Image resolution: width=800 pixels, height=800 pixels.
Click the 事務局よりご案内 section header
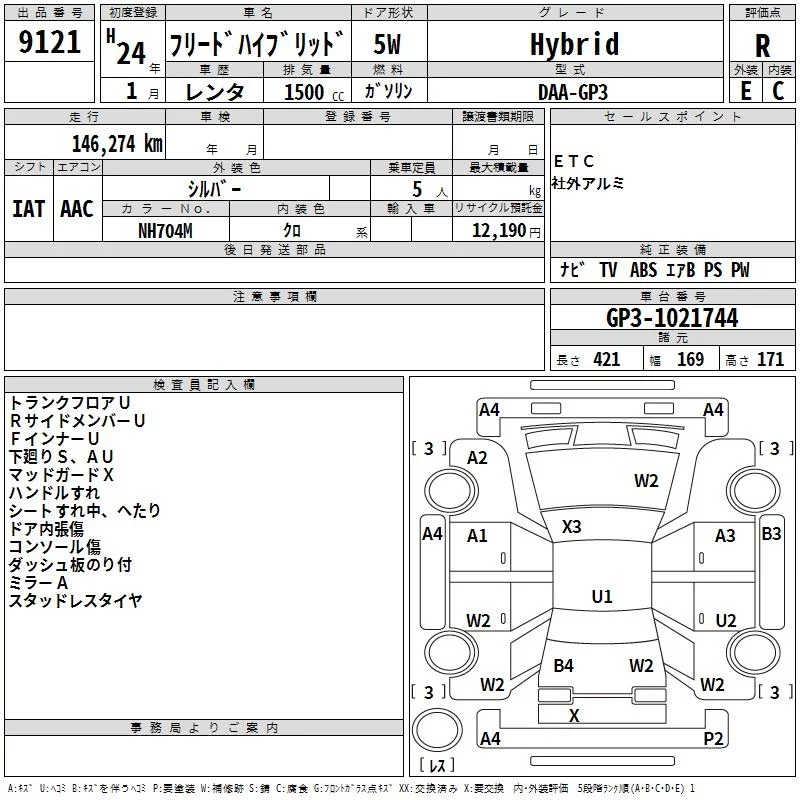click(x=204, y=728)
